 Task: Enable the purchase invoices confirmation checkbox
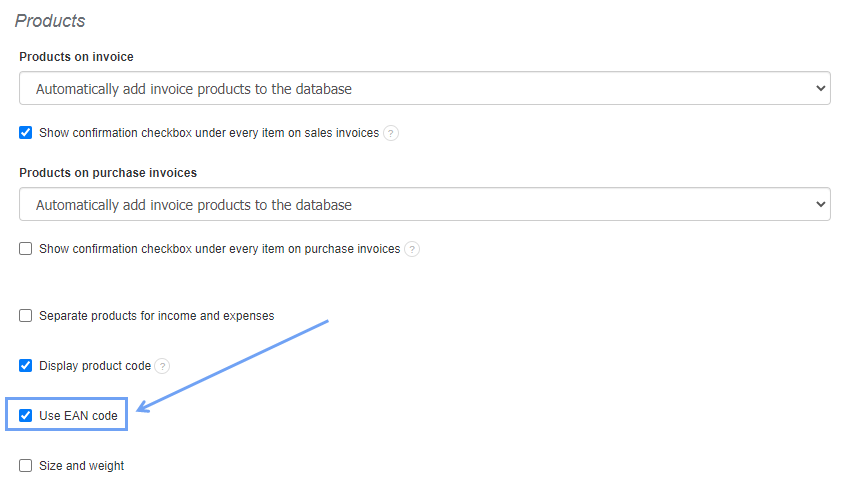[26, 249]
